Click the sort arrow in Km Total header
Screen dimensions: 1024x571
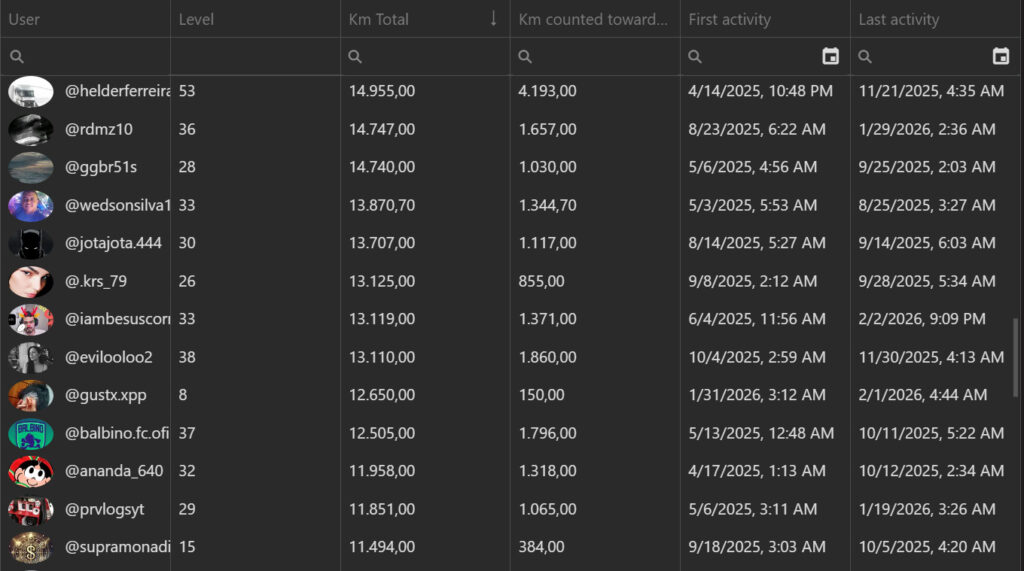(x=493, y=19)
